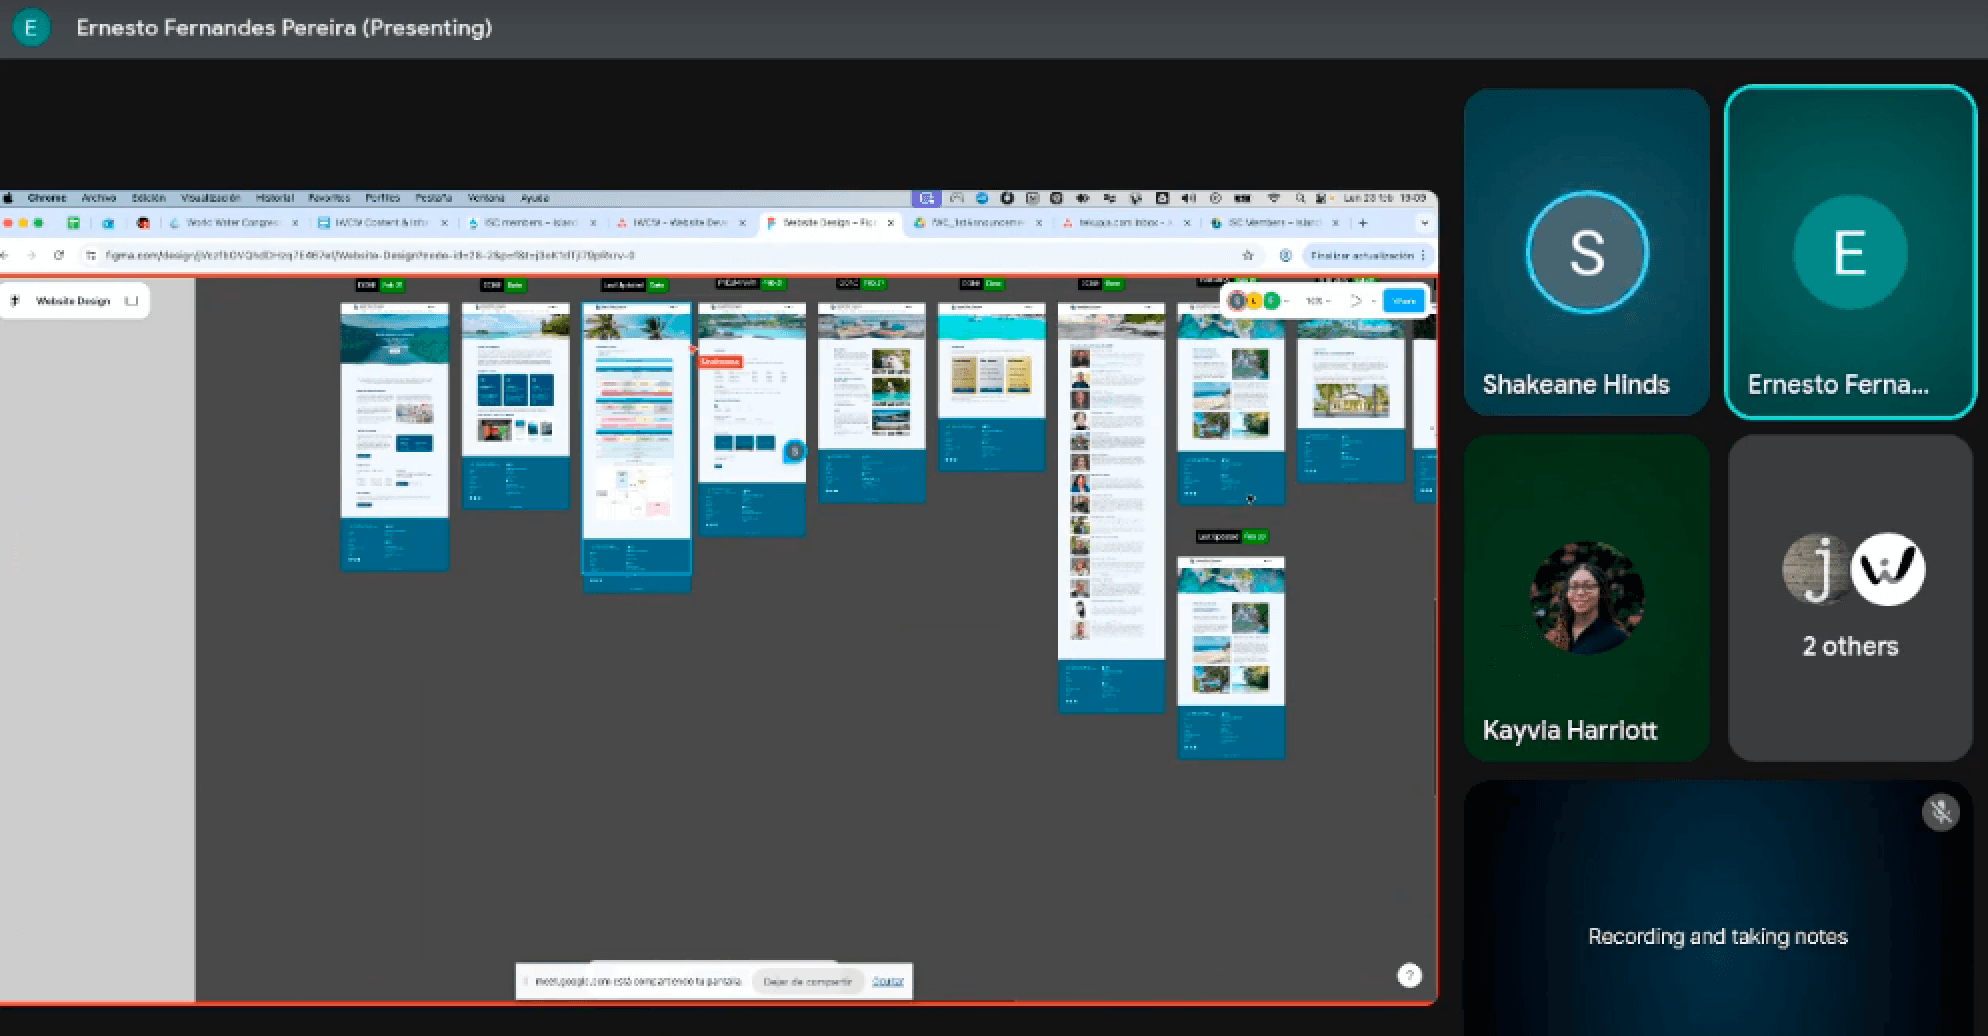Click the yellow collaborator avatar in Figma toolbar
This screenshot has height=1036, width=1988.
(x=1254, y=301)
